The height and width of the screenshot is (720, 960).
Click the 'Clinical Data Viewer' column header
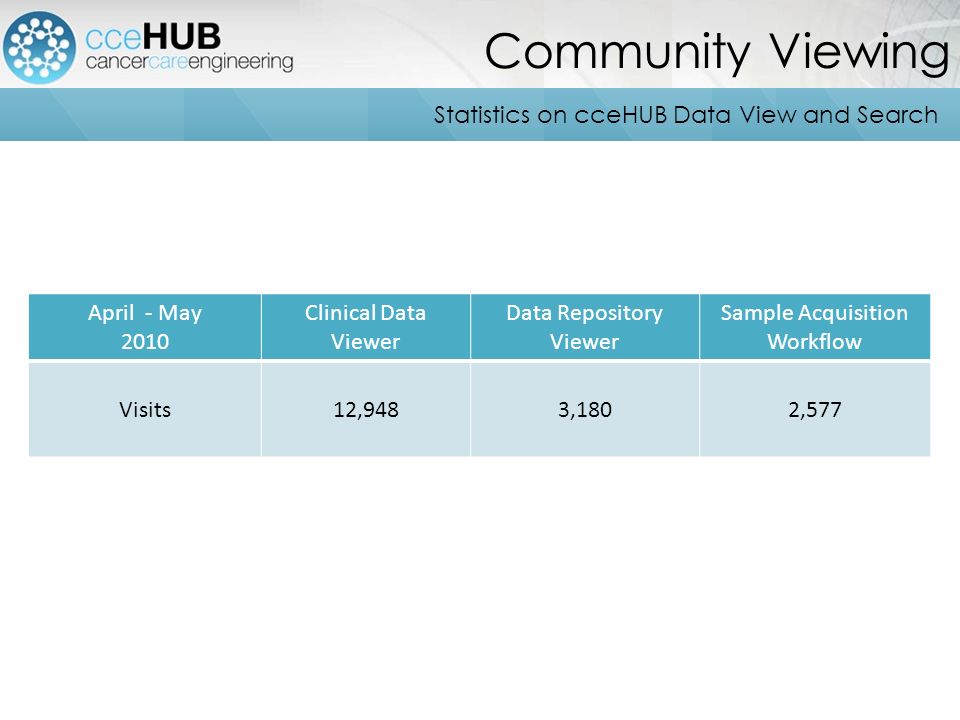[x=366, y=326]
